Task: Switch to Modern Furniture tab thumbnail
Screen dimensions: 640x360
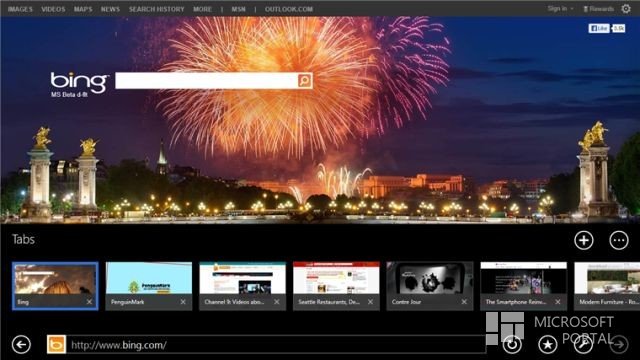Action: [x=607, y=286]
